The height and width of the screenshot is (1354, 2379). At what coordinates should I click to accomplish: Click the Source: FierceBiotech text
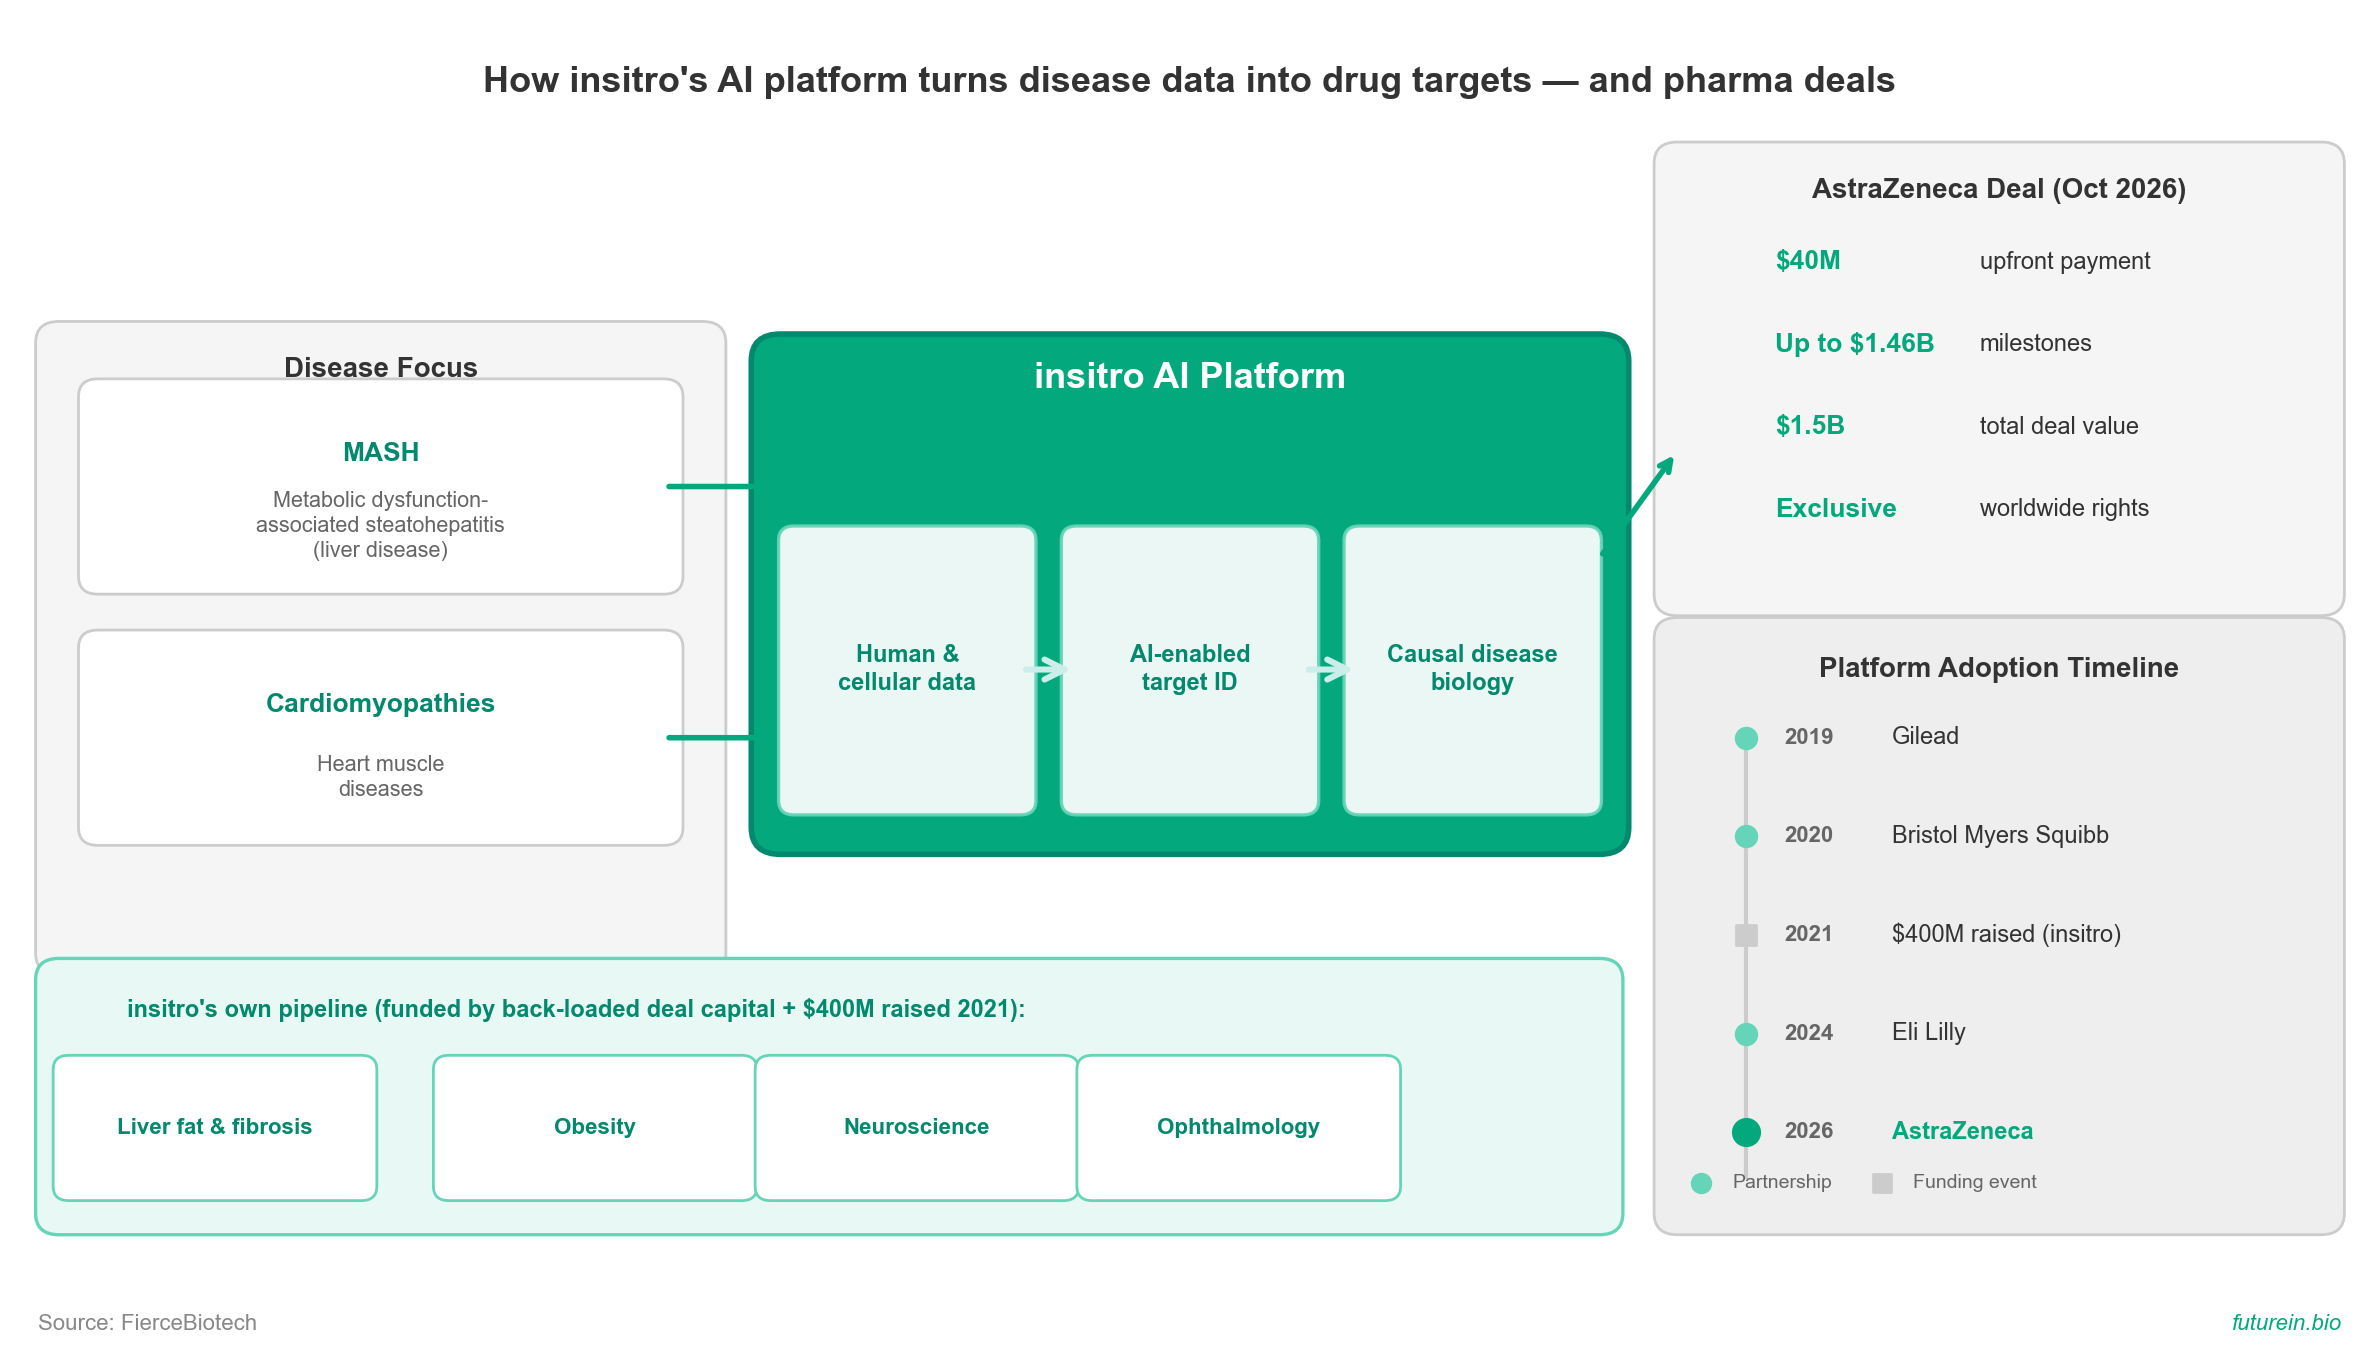pos(147,1322)
